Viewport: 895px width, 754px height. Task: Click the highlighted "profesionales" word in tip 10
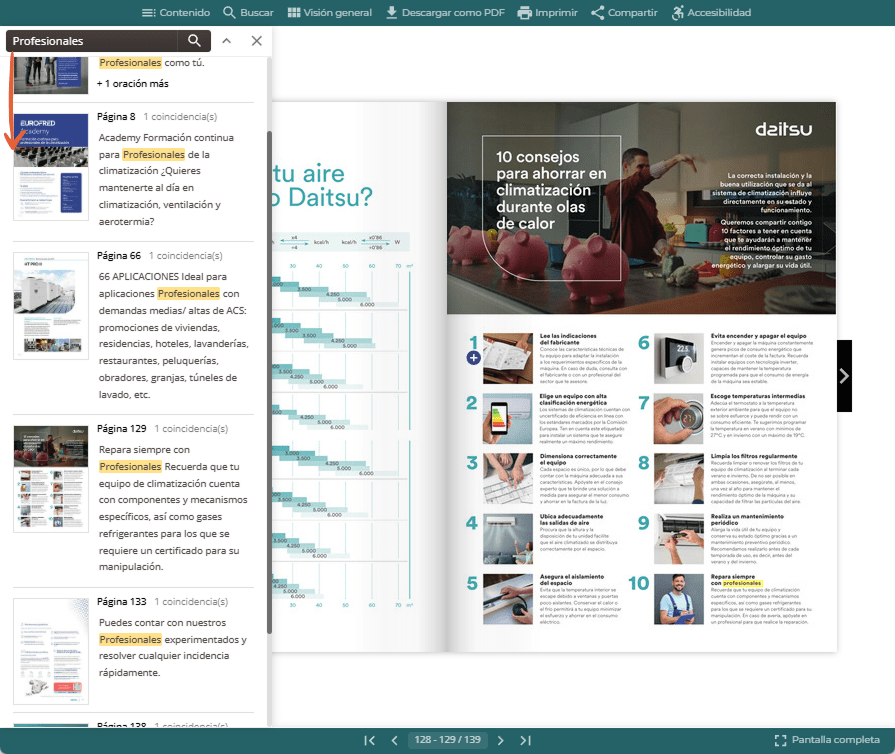[742, 583]
